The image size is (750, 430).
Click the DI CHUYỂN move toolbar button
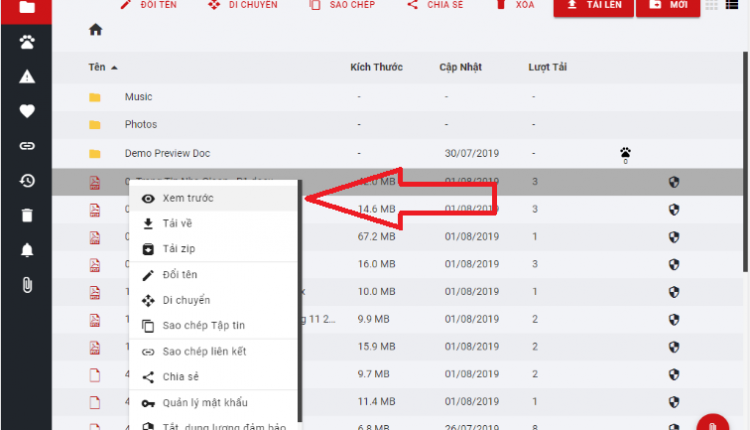click(x=243, y=5)
